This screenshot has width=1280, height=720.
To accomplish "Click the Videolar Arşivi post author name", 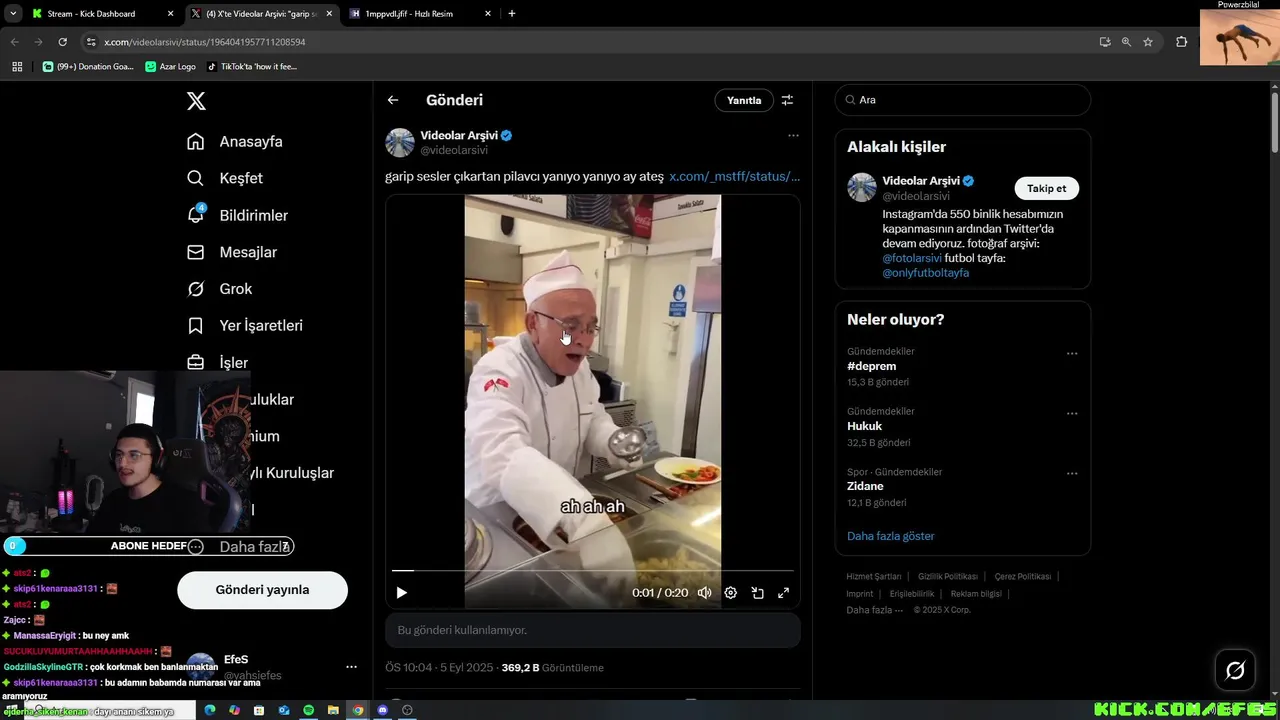I will click(x=459, y=135).
